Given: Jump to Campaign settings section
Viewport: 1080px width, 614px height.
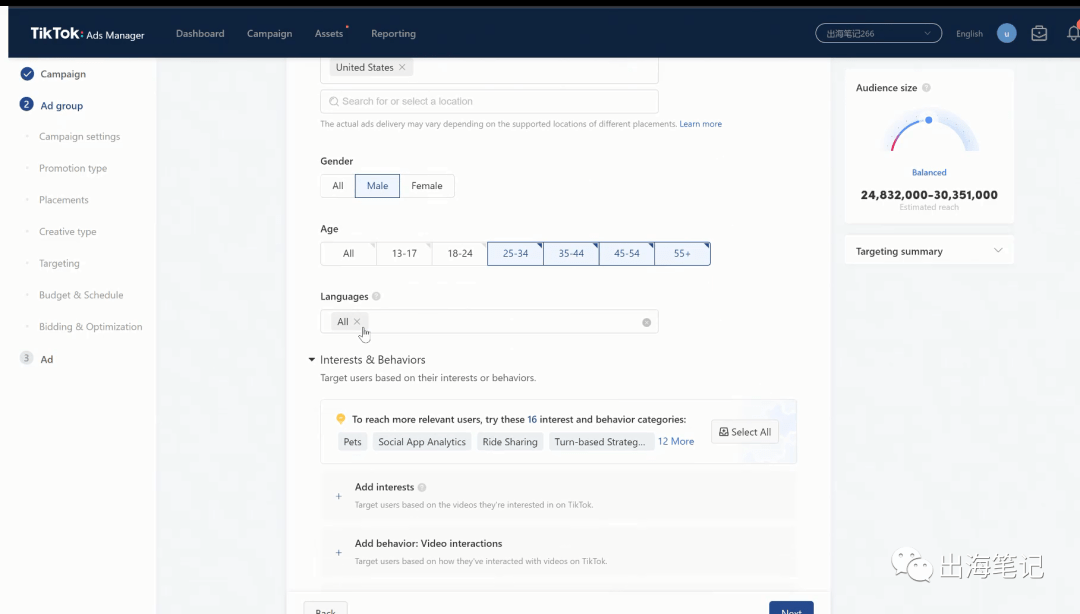Looking at the screenshot, I should click(x=79, y=136).
